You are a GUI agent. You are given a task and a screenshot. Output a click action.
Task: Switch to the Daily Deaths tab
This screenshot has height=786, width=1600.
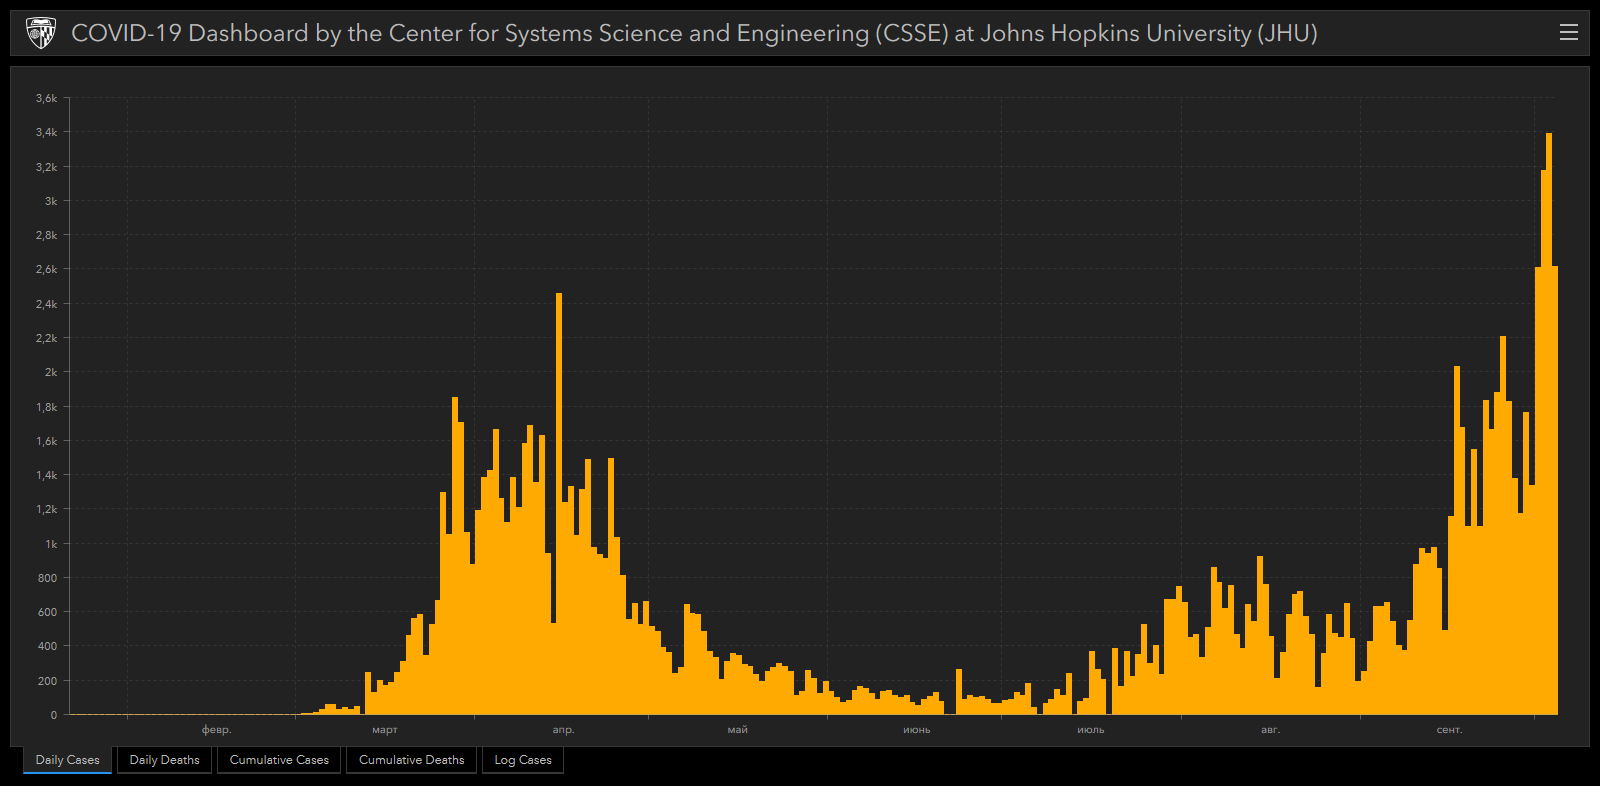click(164, 760)
